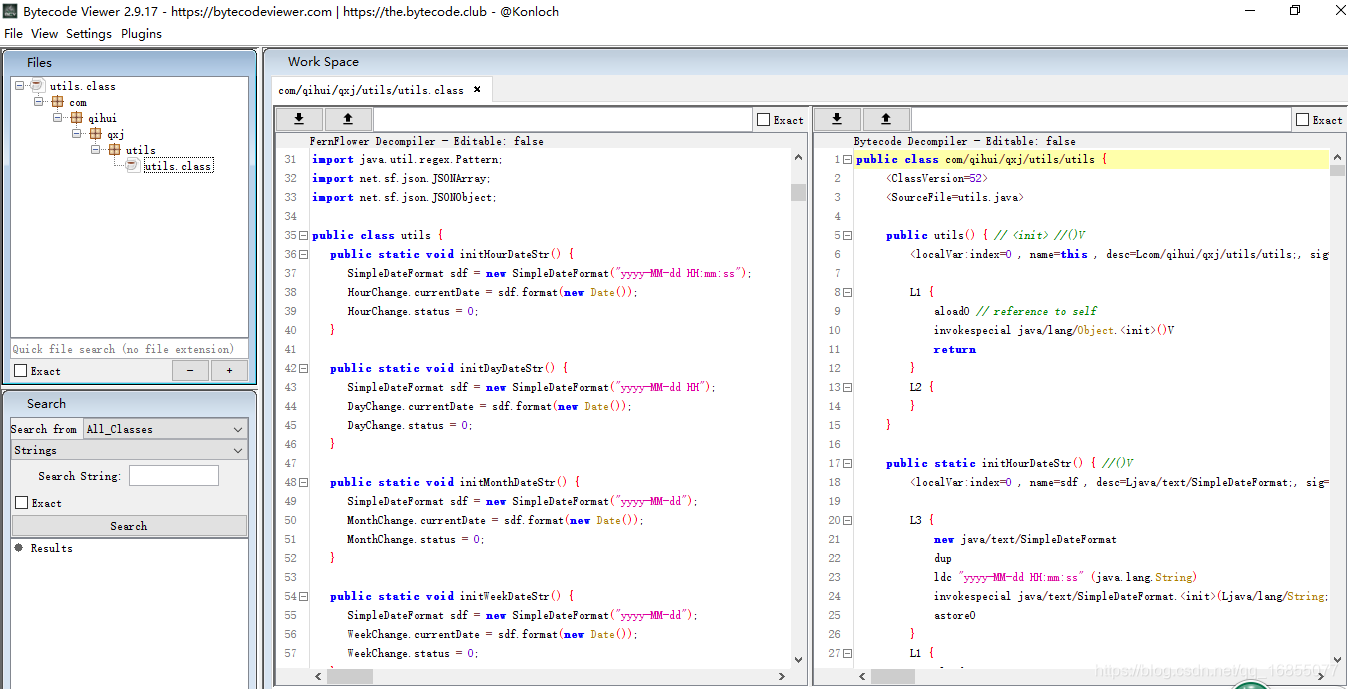Click the qihui package icon

point(77,118)
